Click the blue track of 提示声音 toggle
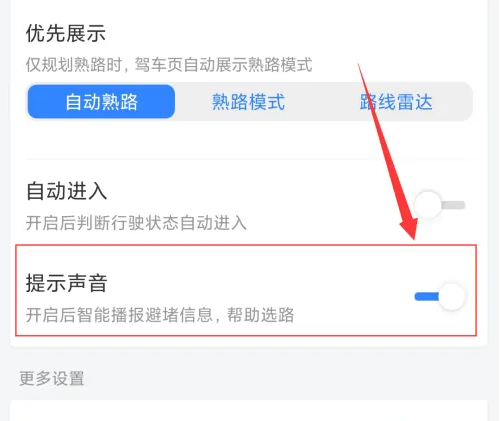This screenshot has height=421, width=500. 426,296
